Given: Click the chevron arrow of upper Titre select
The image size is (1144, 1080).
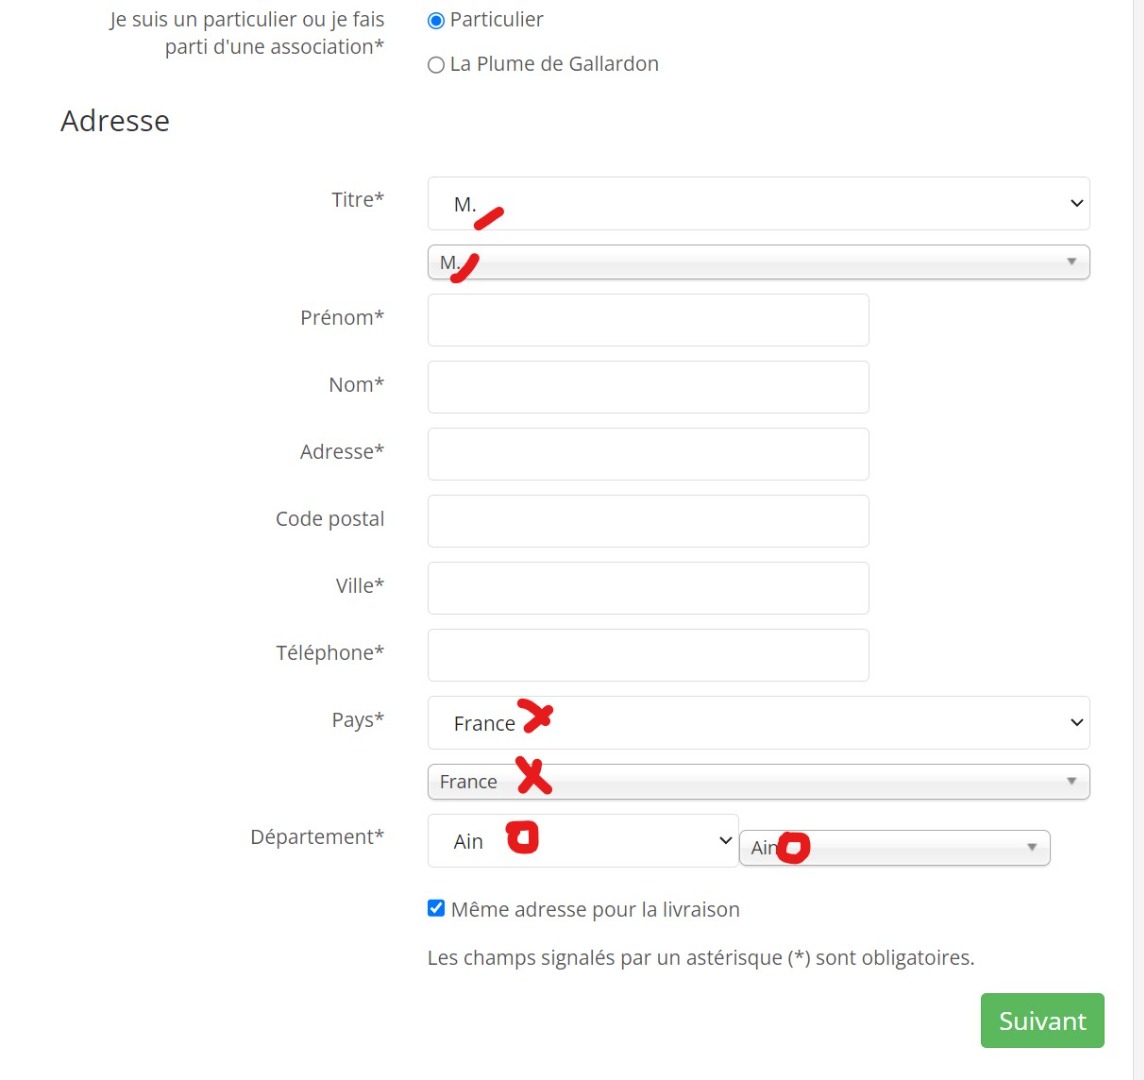Looking at the screenshot, I should point(1076,204).
